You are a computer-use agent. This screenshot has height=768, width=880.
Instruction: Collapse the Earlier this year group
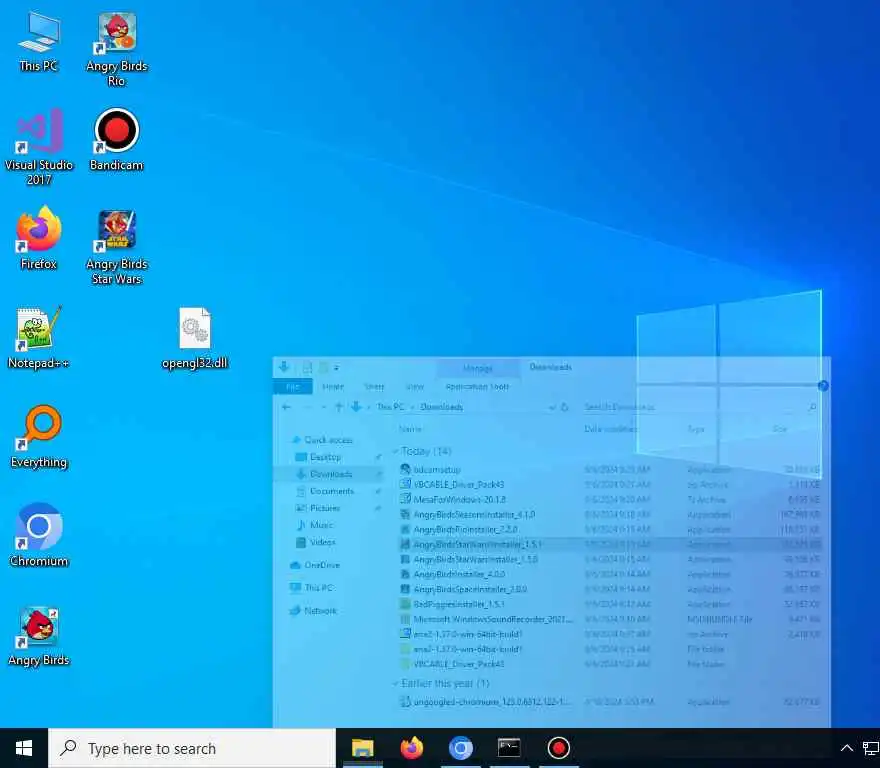point(395,683)
